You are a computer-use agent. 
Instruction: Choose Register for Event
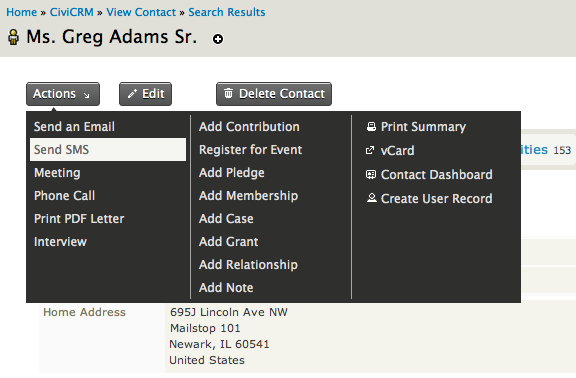tap(251, 150)
